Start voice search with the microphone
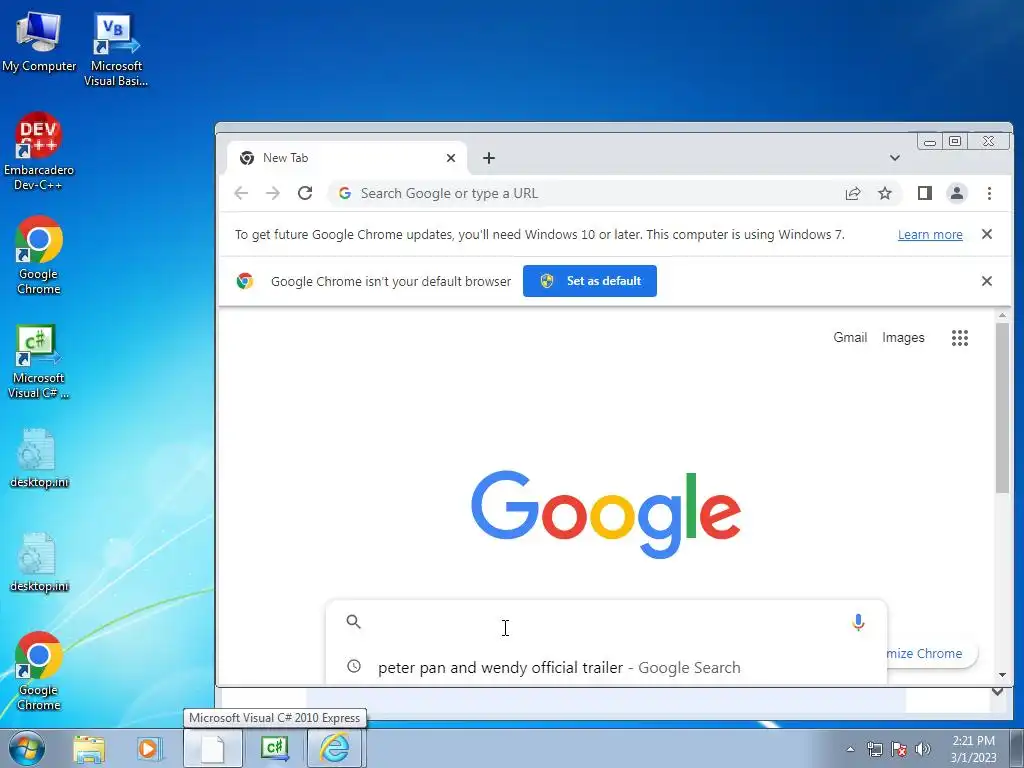Image resolution: width=1024 pixels, height=768 pixels. click(858, 622)
